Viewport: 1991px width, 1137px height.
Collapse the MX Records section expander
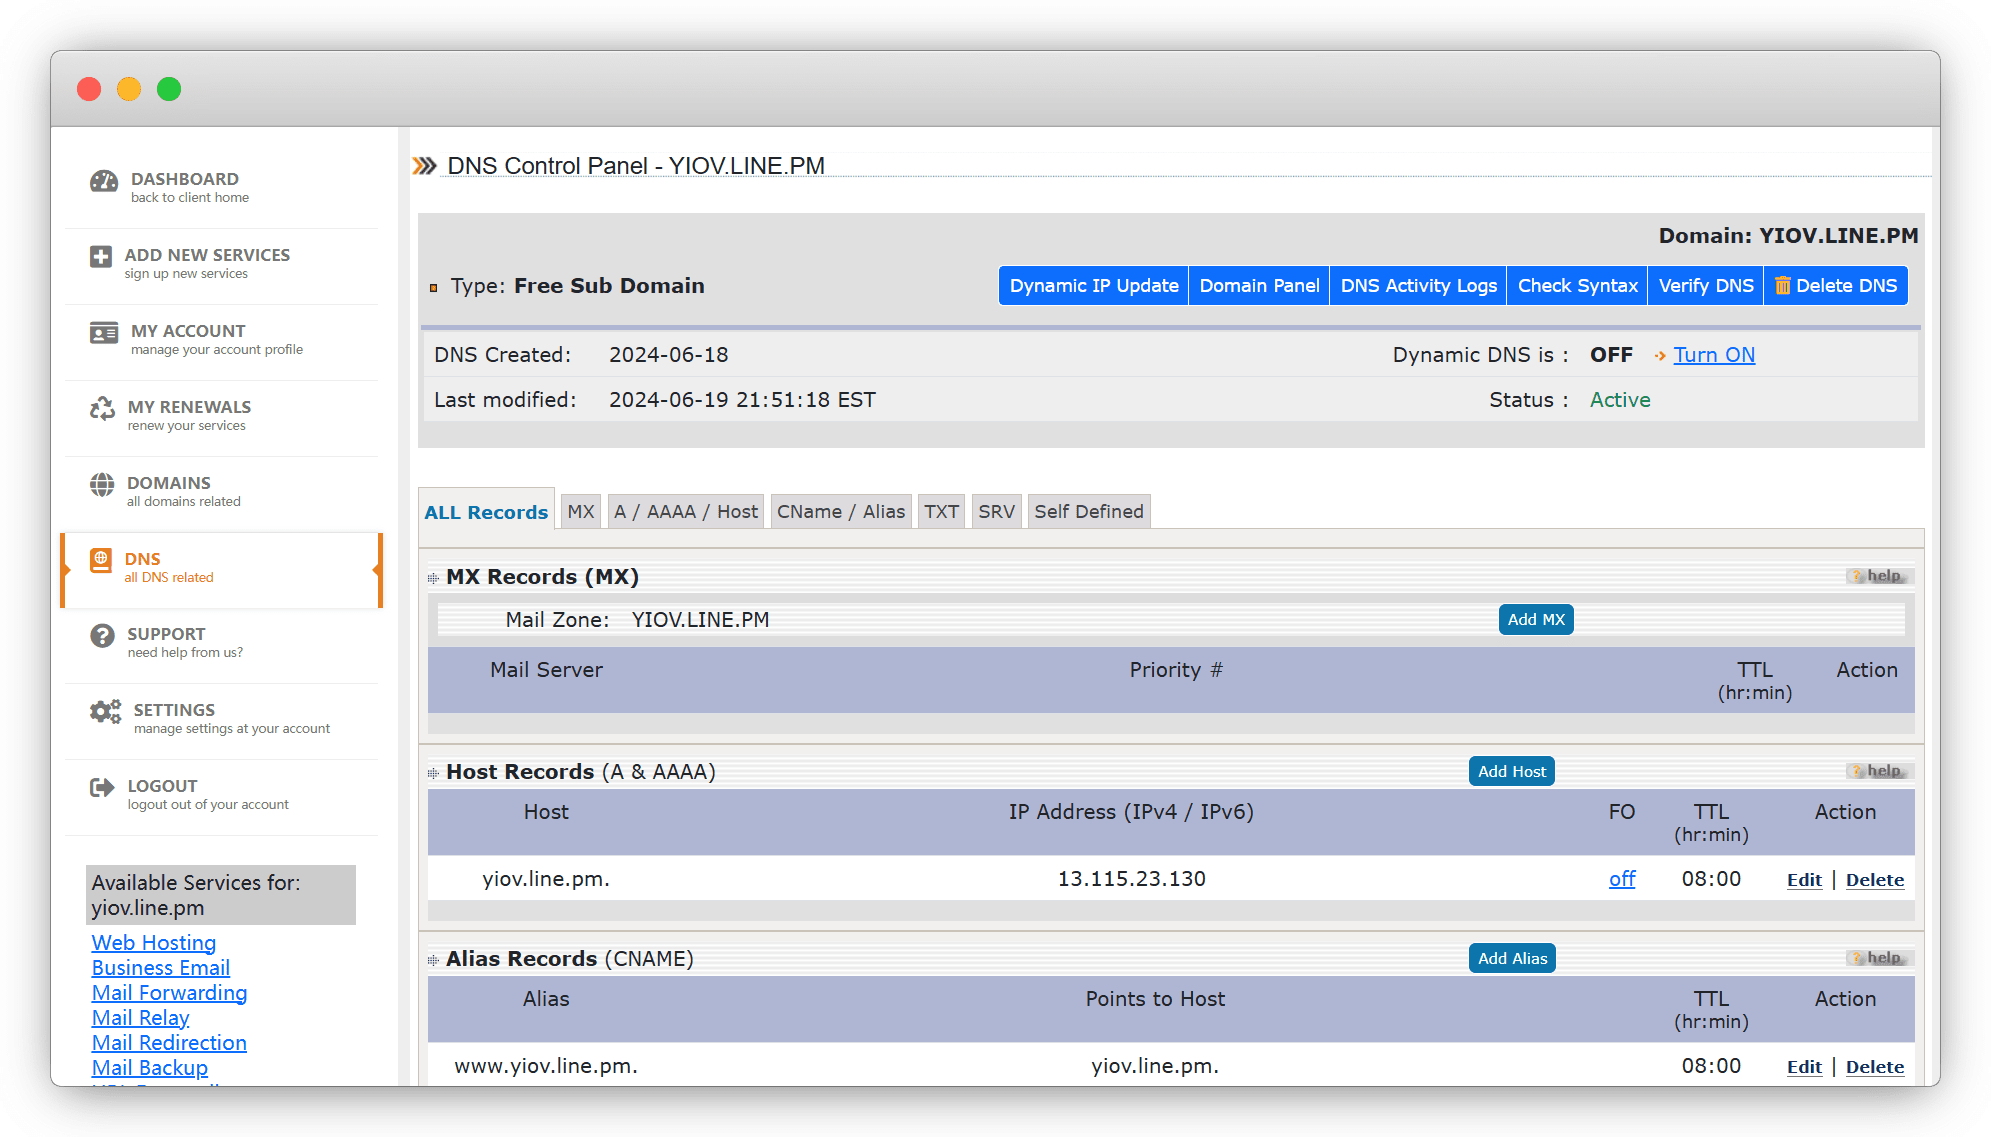433,578
